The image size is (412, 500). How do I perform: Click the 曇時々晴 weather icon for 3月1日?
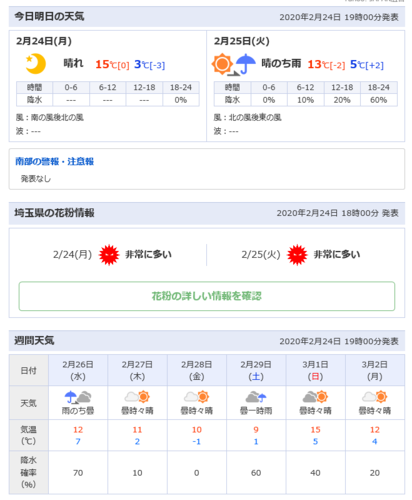315,397
